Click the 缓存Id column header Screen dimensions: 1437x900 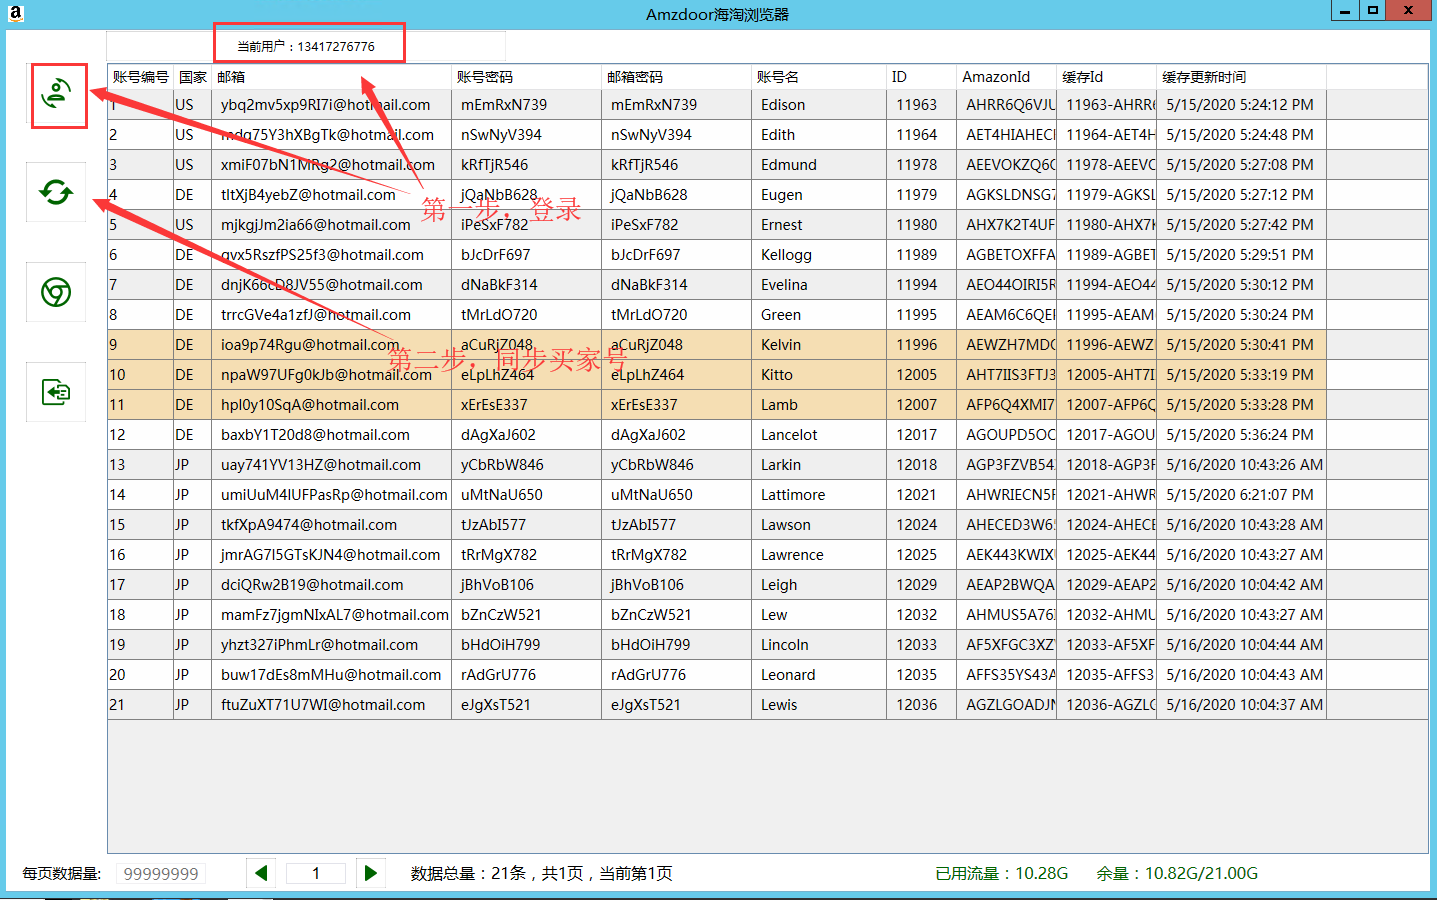(x=1107, y=77)
